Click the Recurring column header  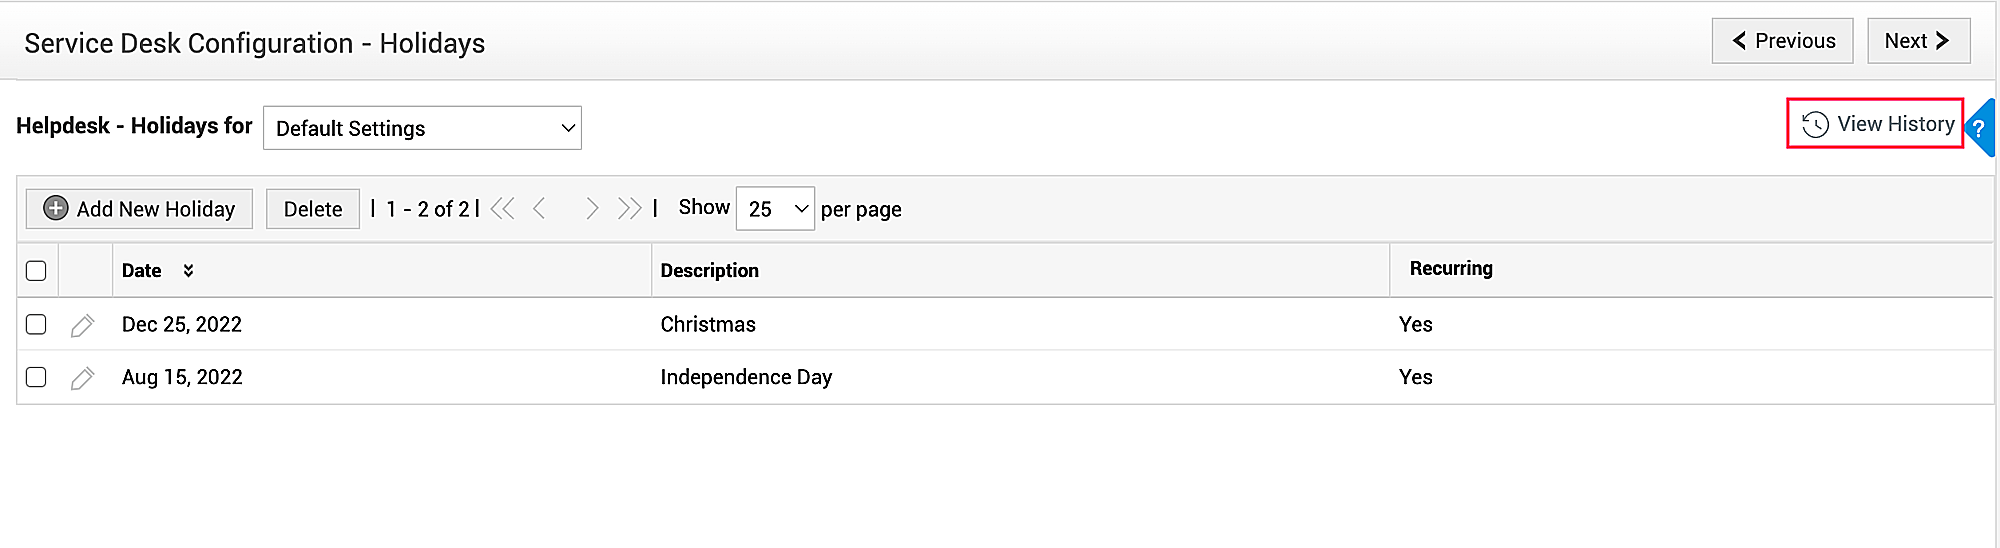click(1450, 268)
